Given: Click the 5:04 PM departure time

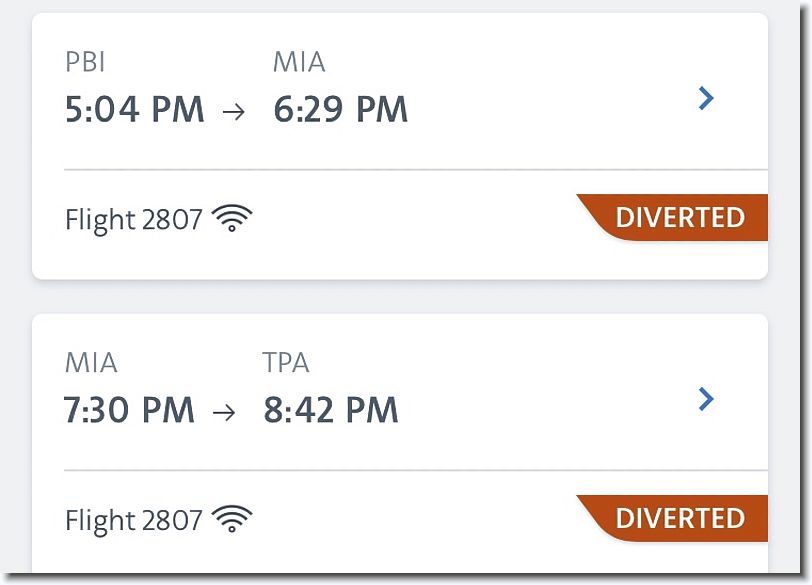Looking at the screenshot, I should click(x=135, y=110).
